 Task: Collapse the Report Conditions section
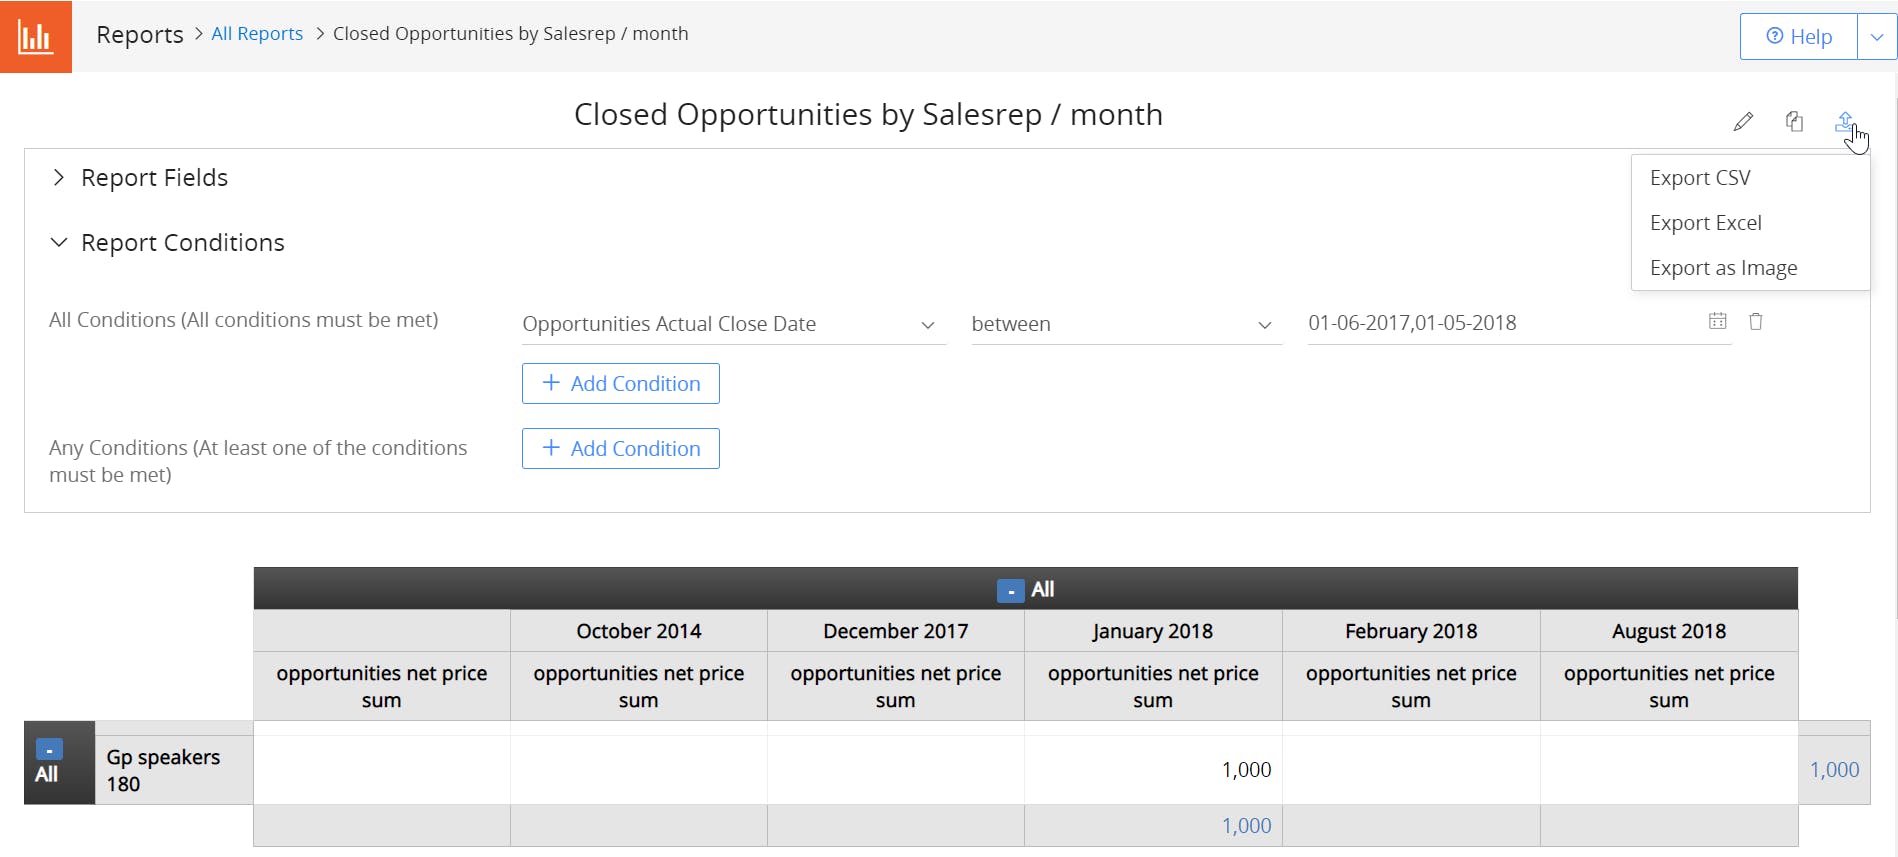pyautogui.click(x=59, y=243)
